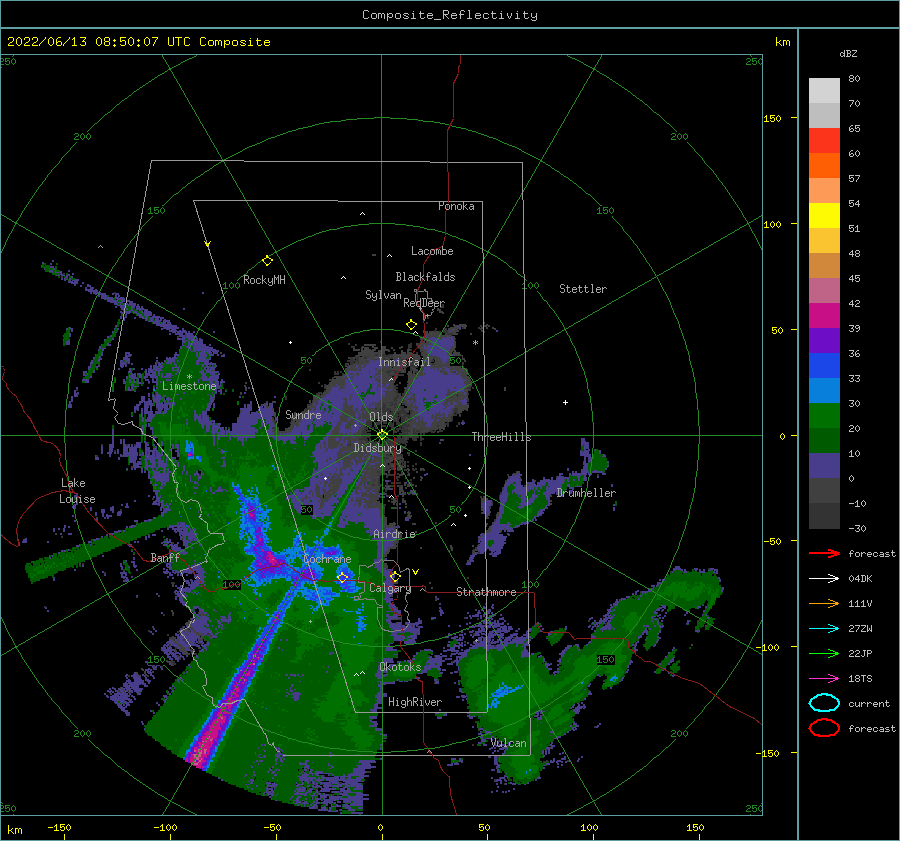Click the Lake Louise label

77,491
